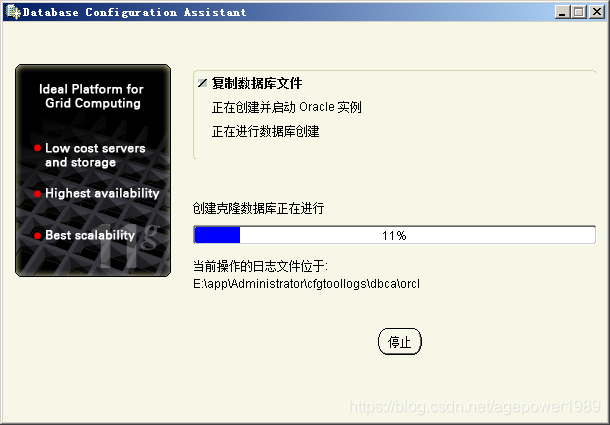The width and height of the screenshot is (610, 425).
Task: Select the 复制数据库文件 step
Action: pos(257,83)
